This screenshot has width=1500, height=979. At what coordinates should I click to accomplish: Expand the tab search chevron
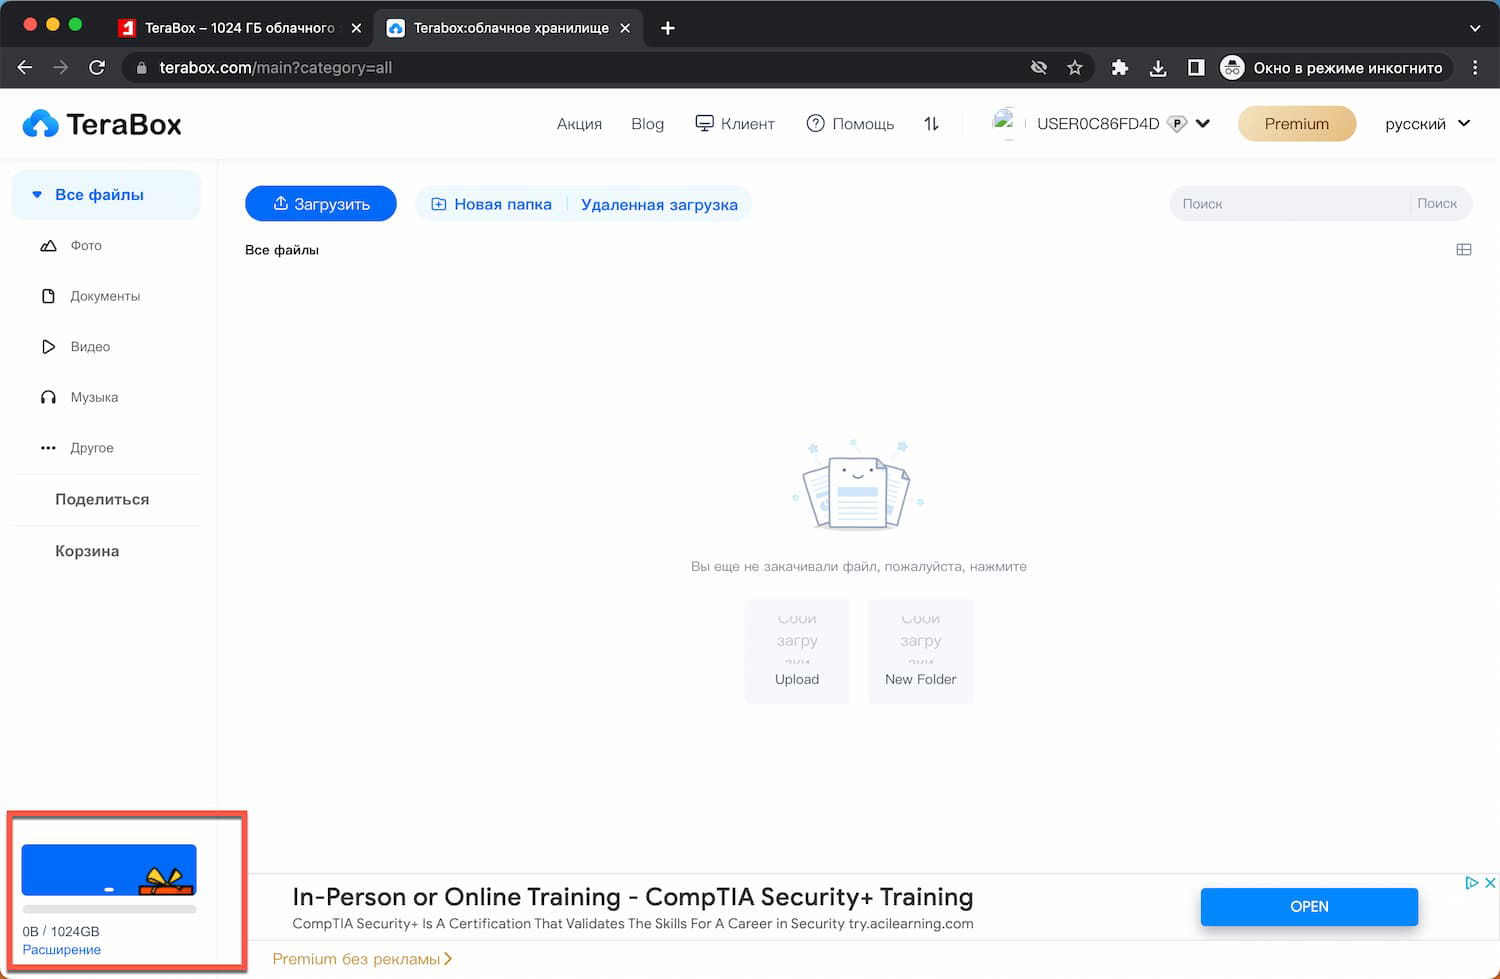tap(1475, 28)
